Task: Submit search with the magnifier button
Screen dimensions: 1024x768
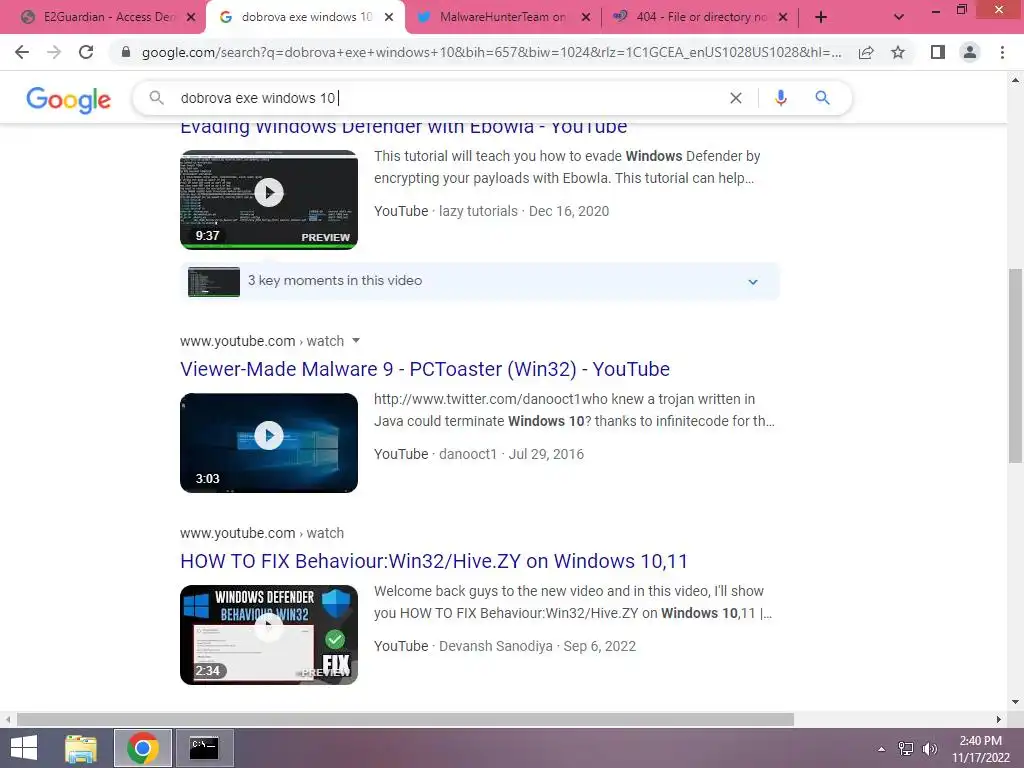Action: pyautogui.click(x=822, y=98)
